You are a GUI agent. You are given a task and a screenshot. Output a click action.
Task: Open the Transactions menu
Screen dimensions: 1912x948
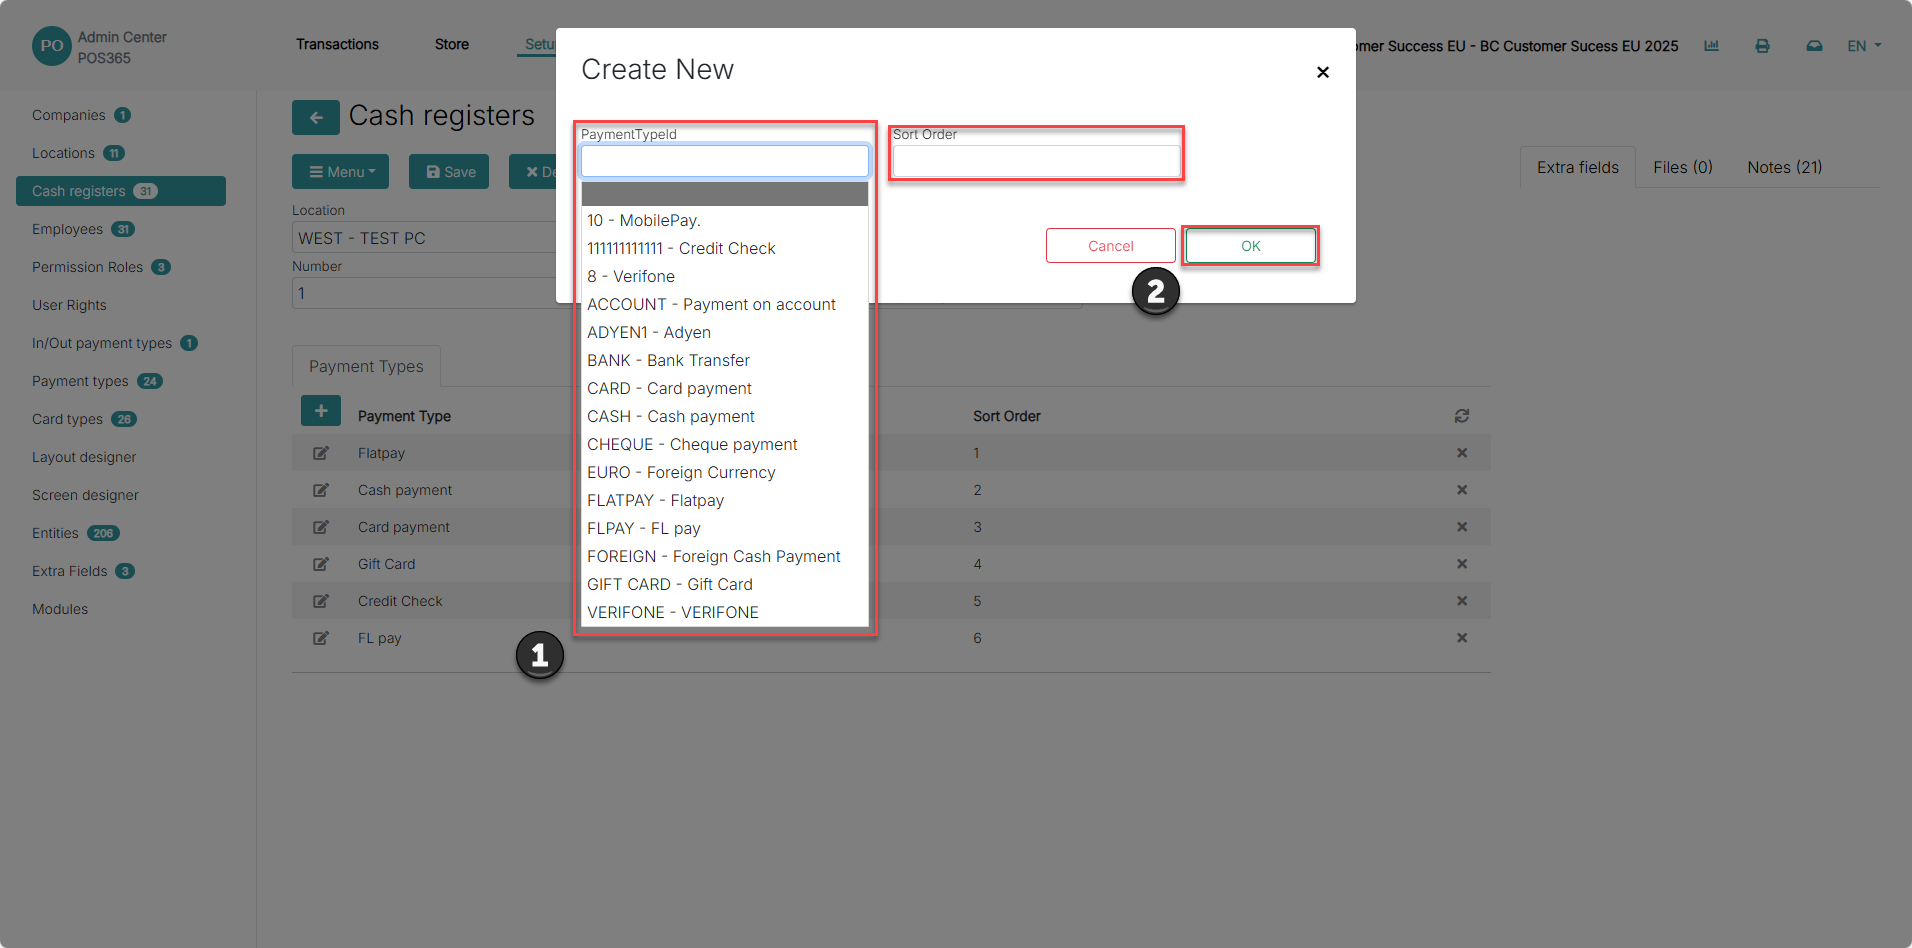coord(337,44)
